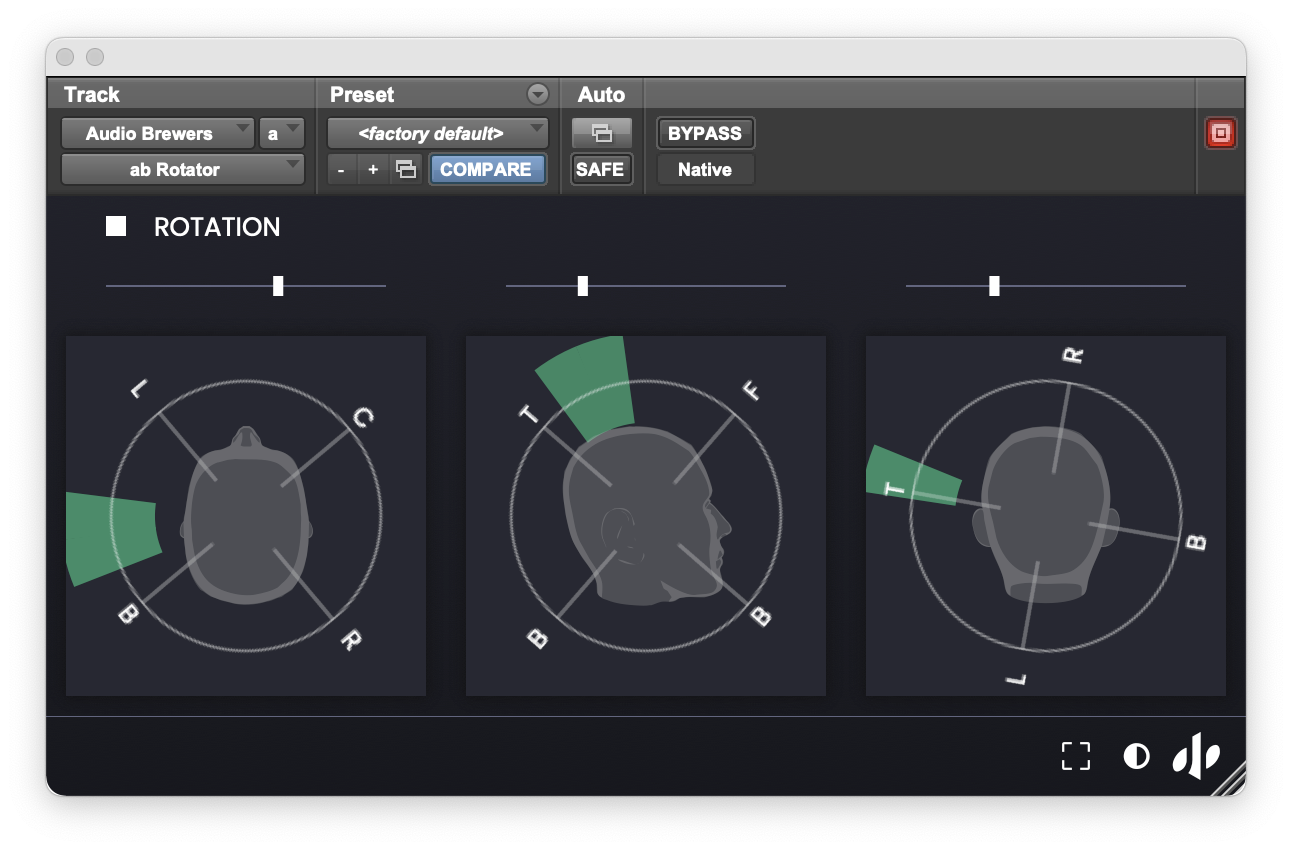Select previous preset with minus button

[x=341, y=169]
